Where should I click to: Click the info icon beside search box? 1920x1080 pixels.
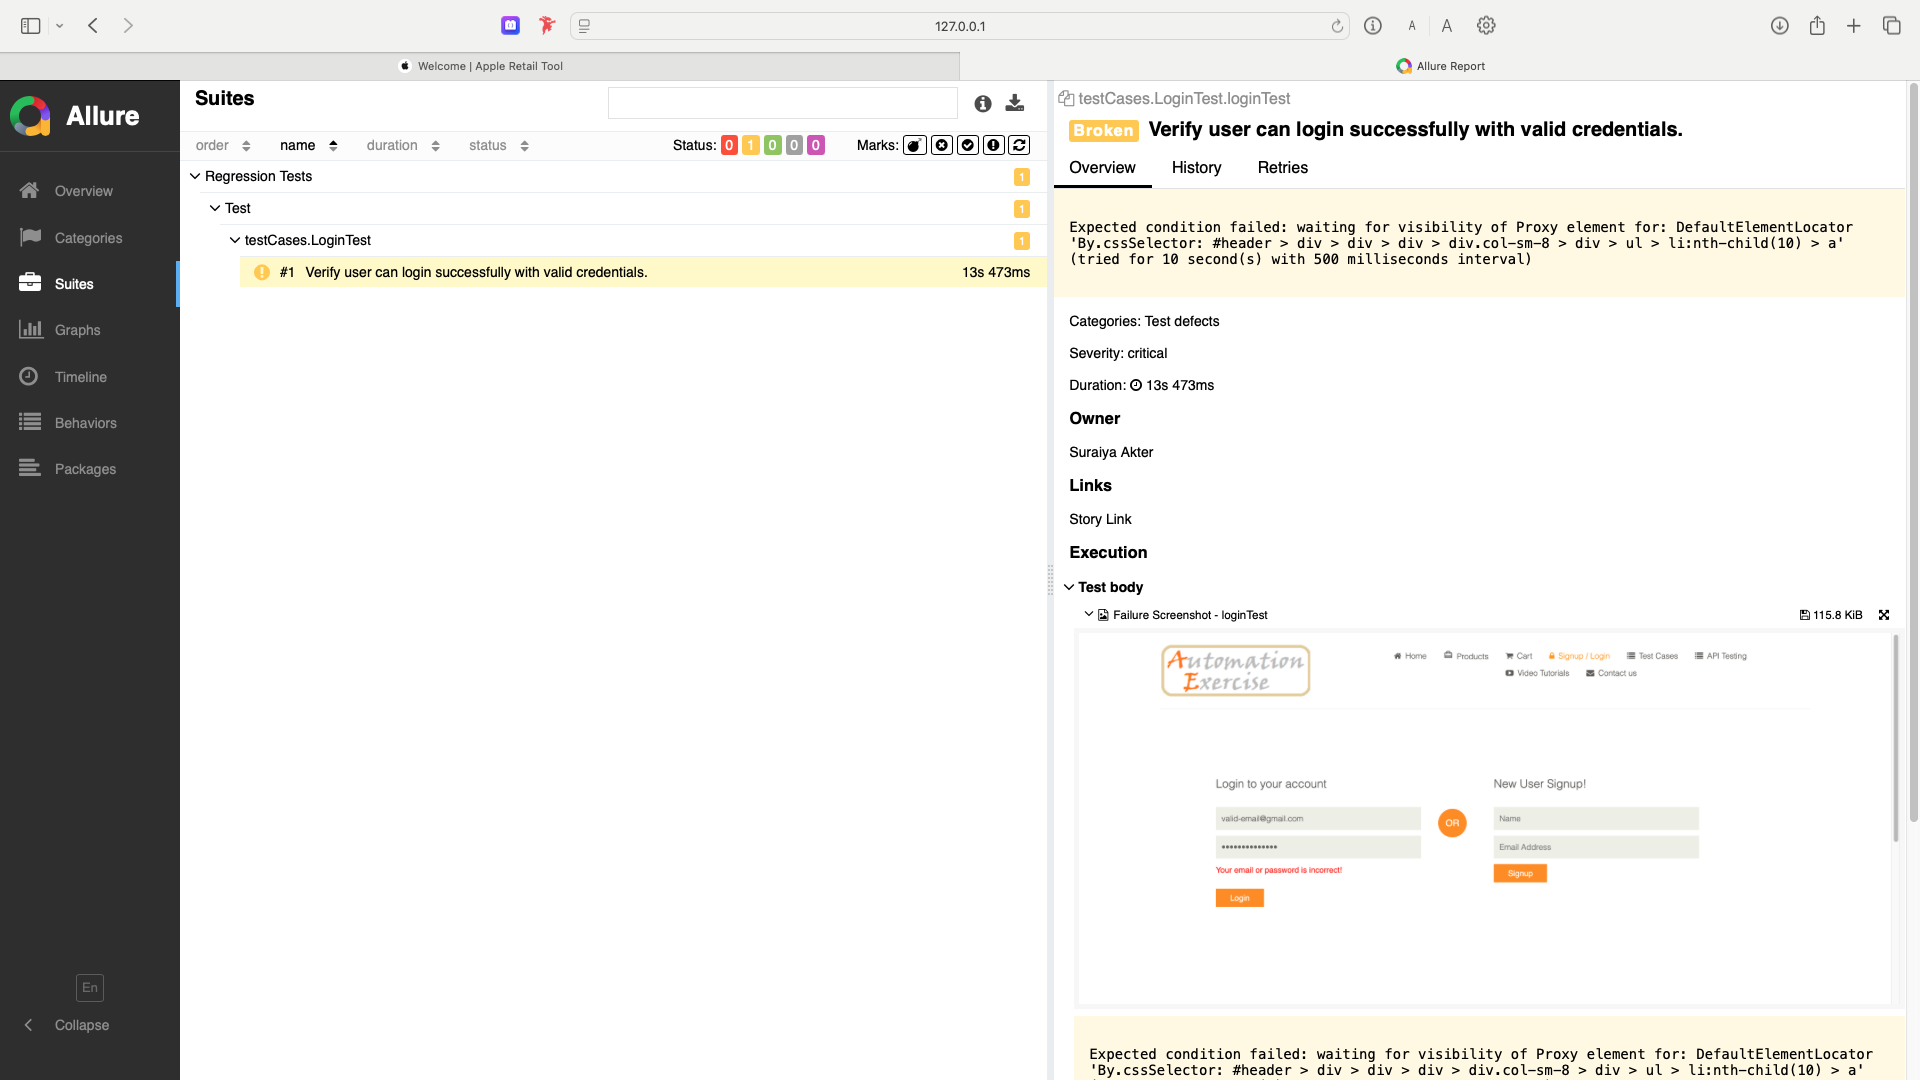(983, 103)
